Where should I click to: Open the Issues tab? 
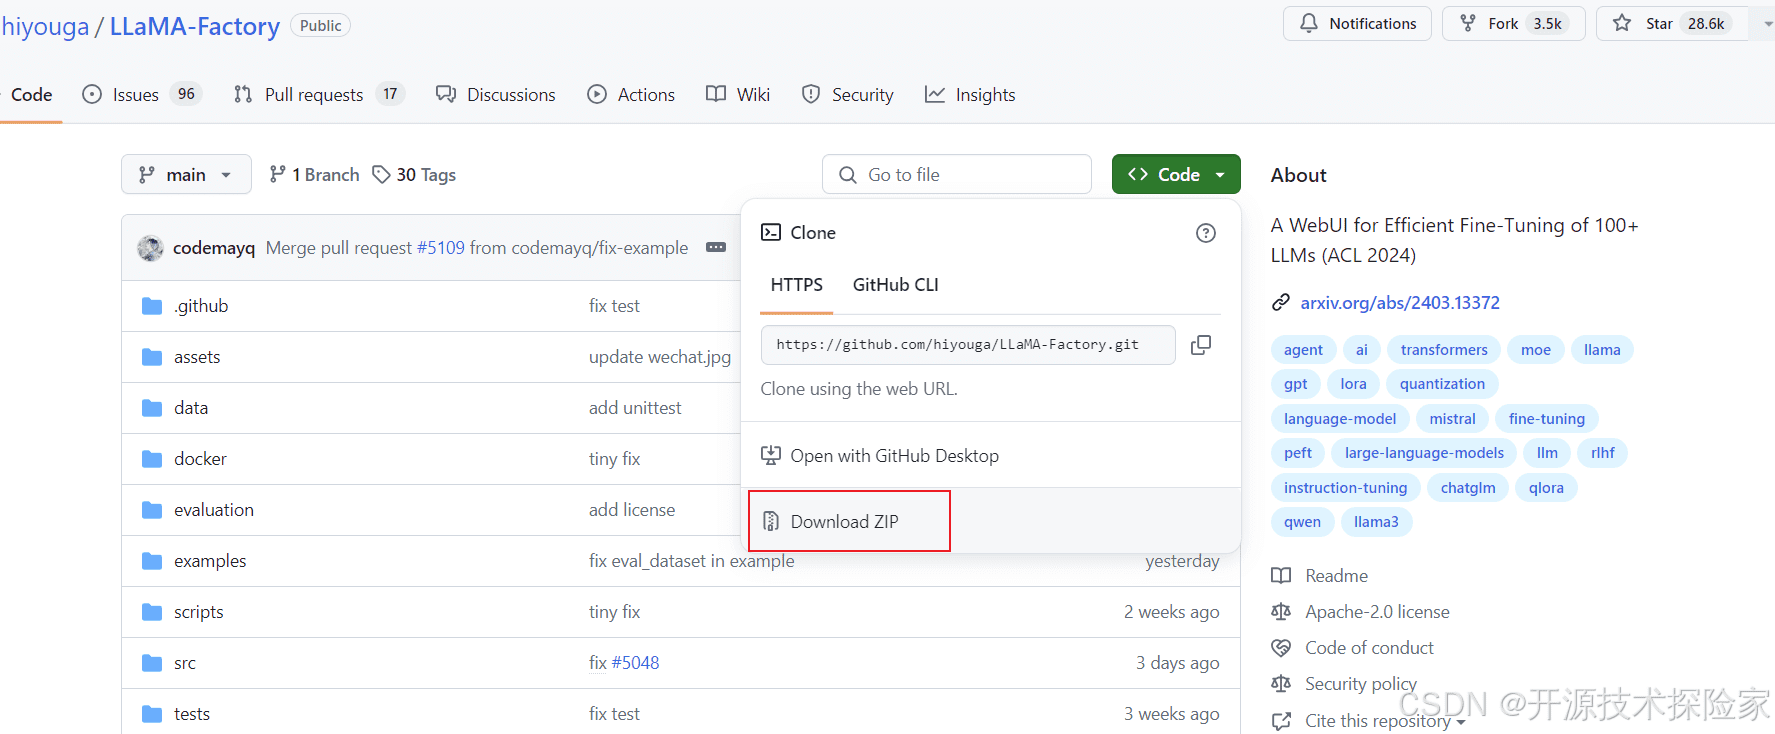142,94
